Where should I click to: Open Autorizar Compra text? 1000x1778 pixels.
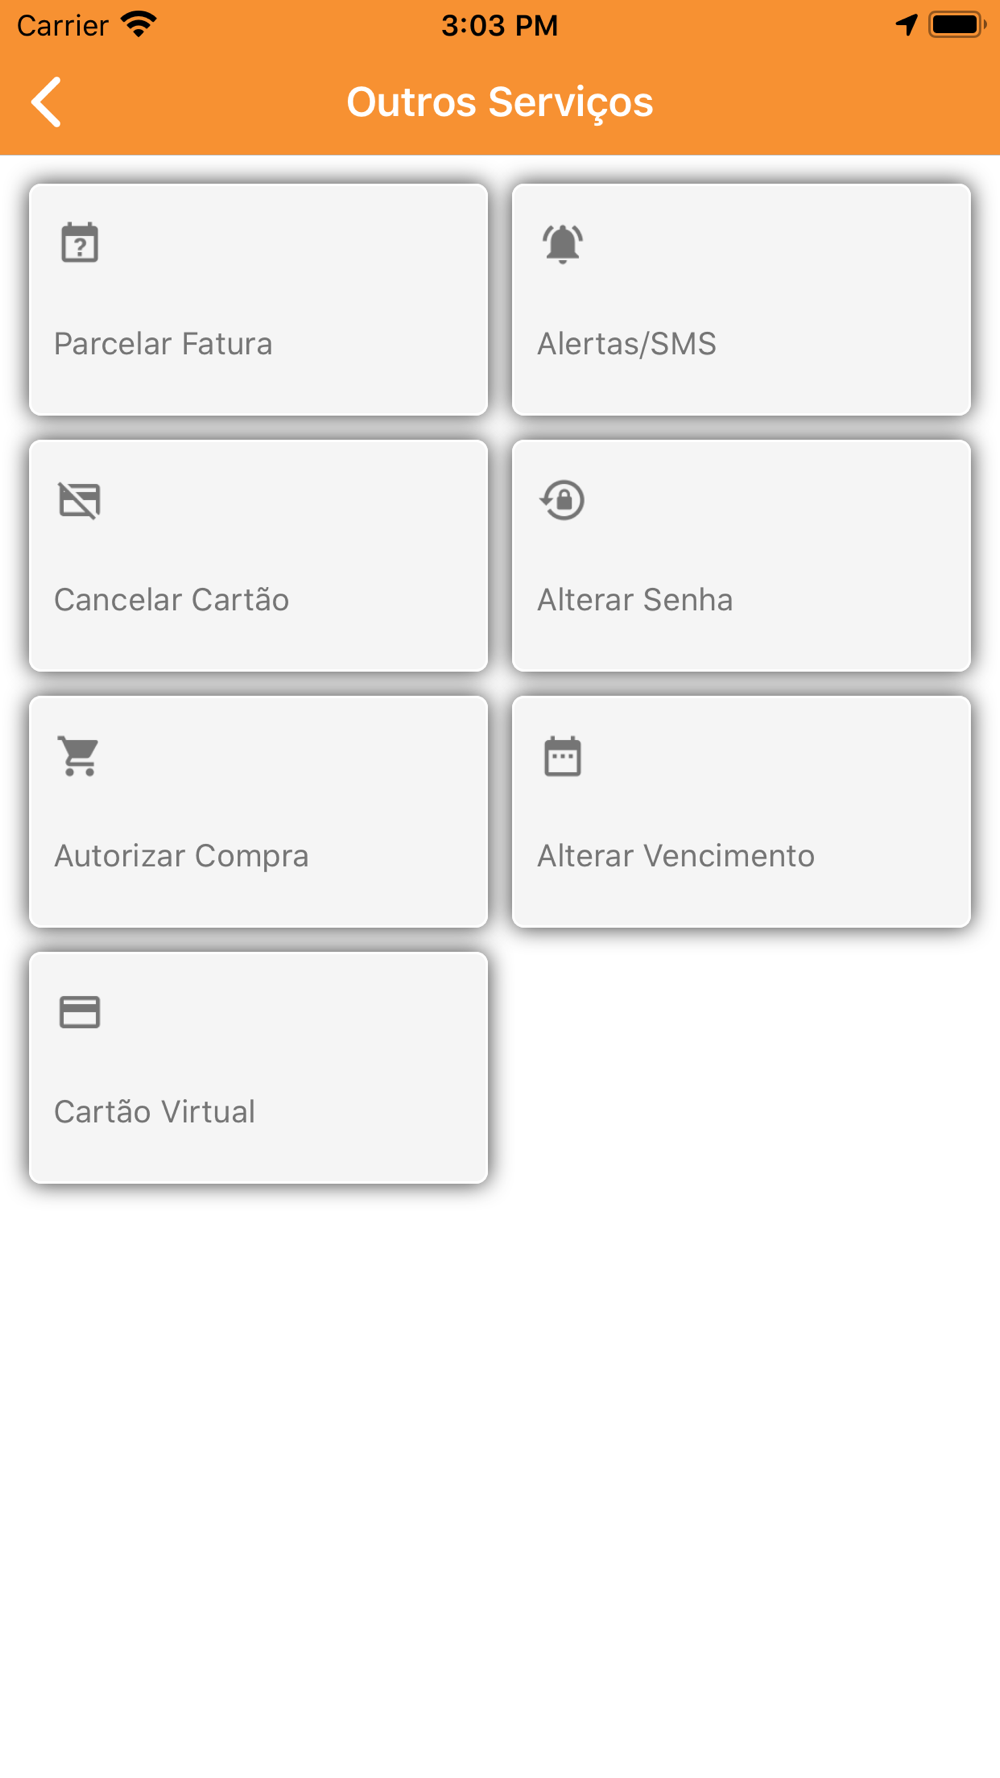181,856
